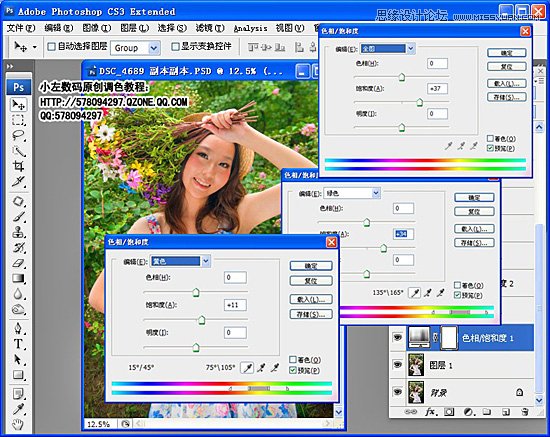Open the 文件 menu
Viewport: 550px width, 437px height.
coord(21,28)
